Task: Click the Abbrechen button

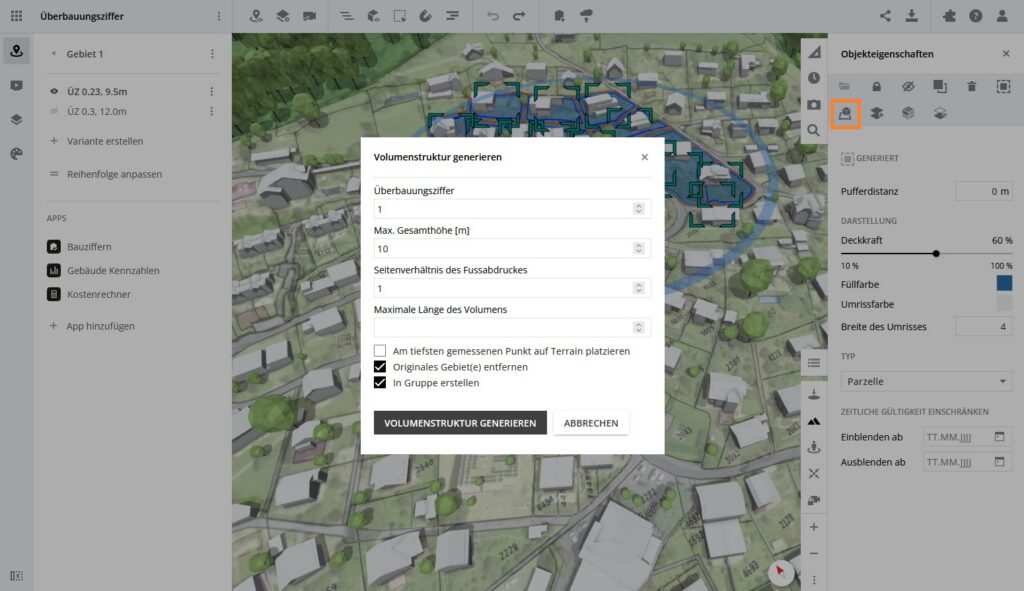Action: (591, 423)
